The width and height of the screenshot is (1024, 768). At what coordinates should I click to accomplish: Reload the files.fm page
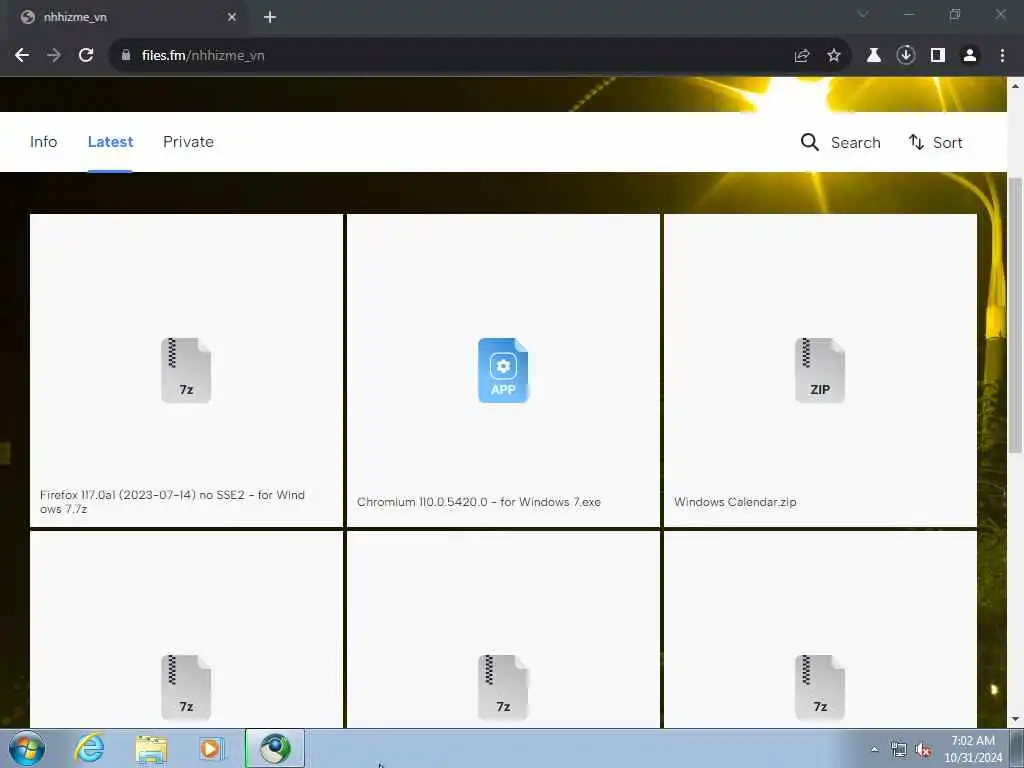86,56
